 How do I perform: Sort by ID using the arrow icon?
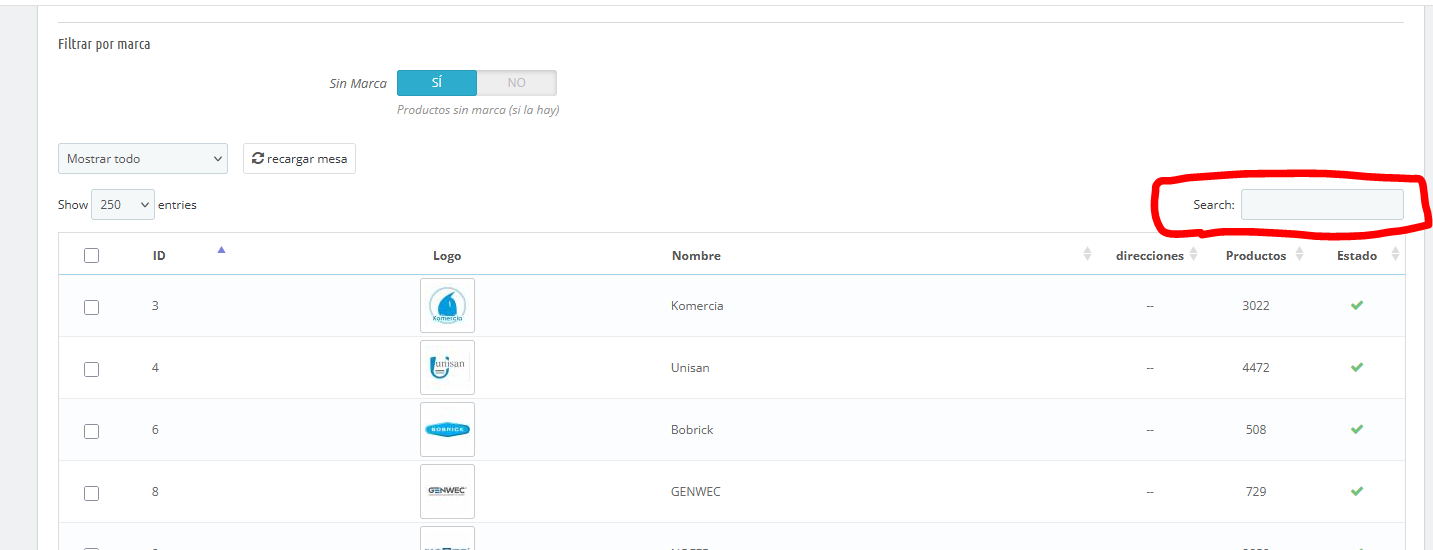[221, 250]
